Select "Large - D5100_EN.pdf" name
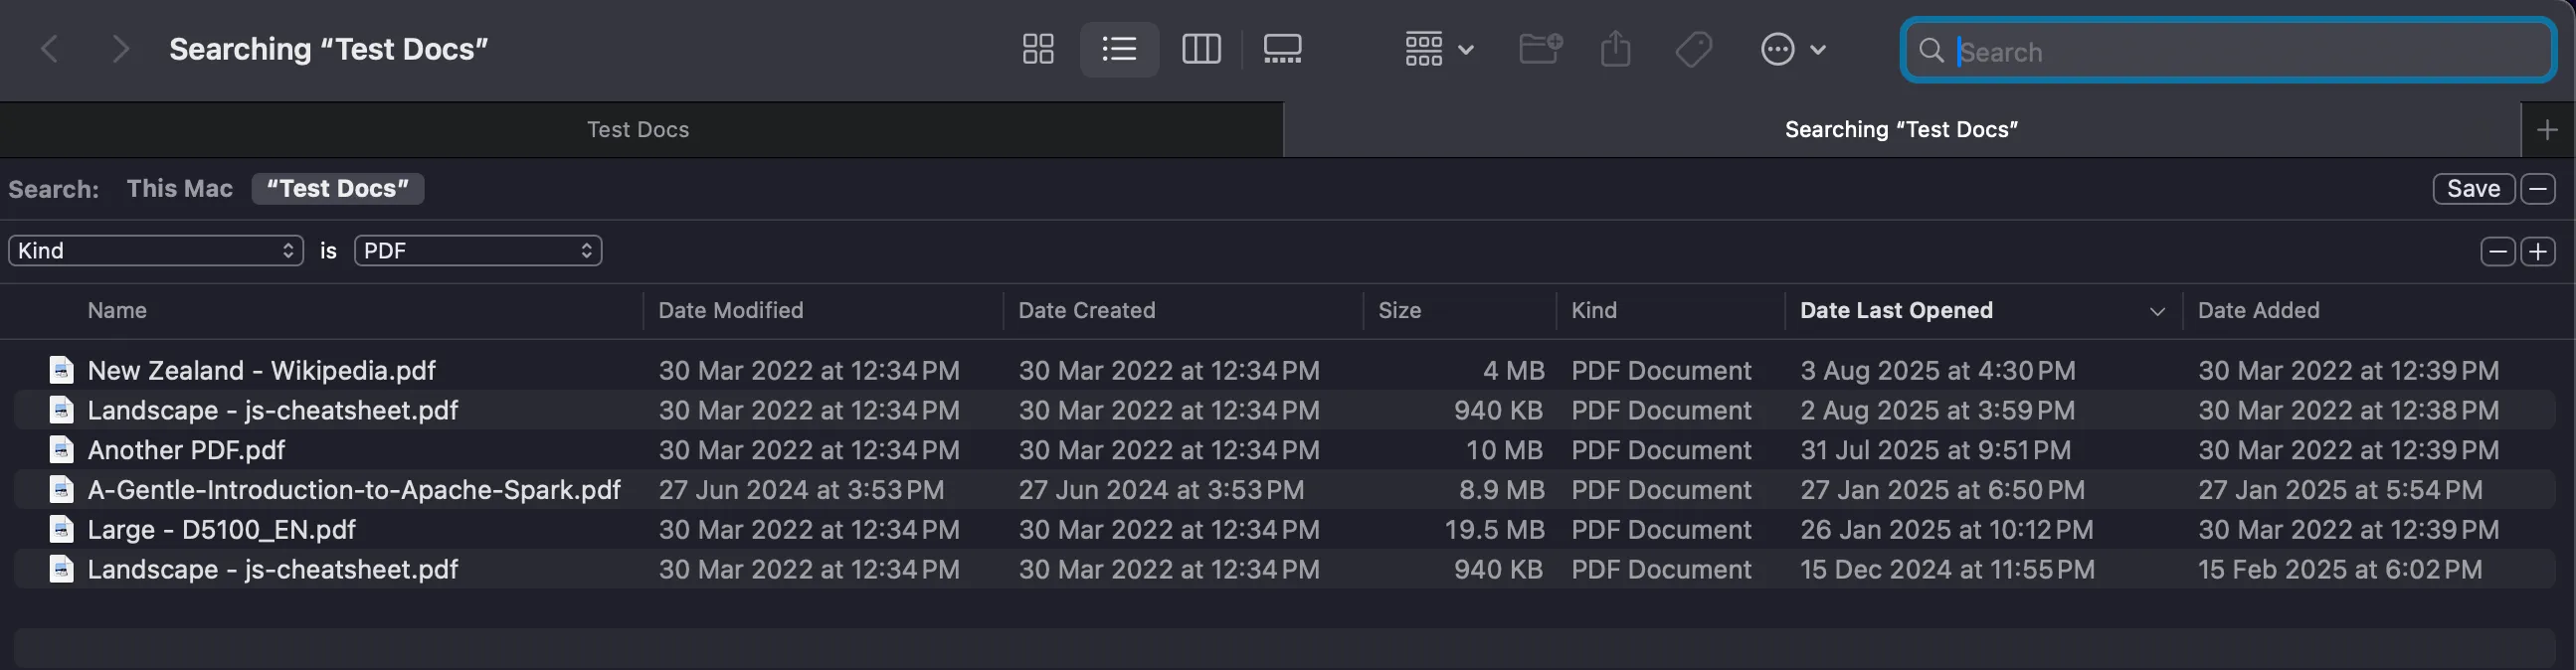2576x670 pixels. click(221, 529)
